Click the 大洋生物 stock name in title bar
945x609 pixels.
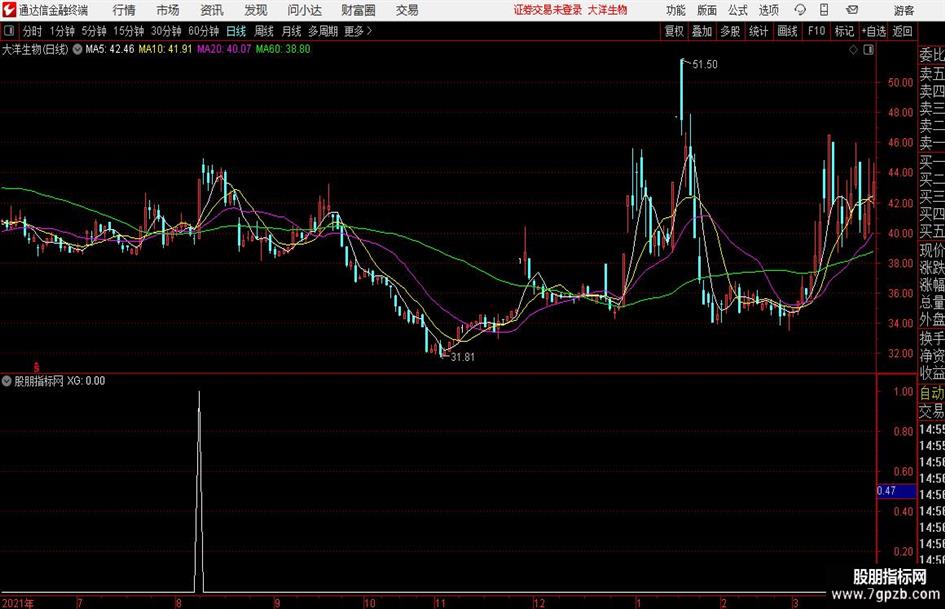[608, 10]
